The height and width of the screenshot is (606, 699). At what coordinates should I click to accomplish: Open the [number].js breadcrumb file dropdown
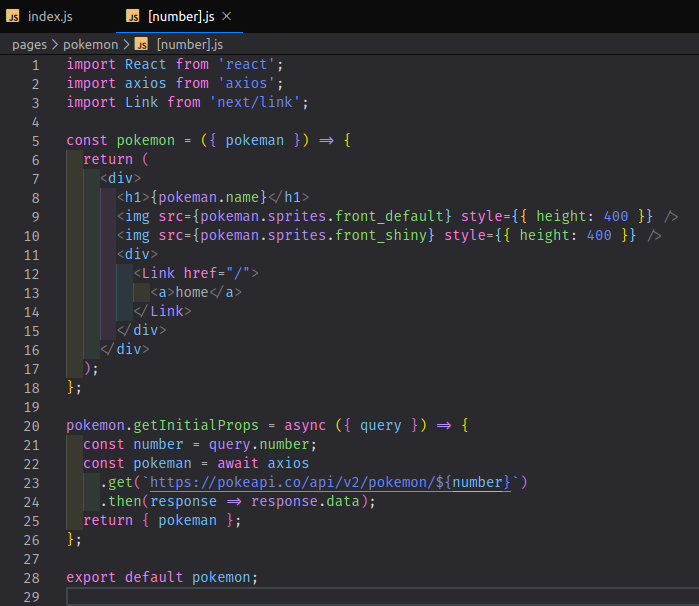tap(190, 44)
